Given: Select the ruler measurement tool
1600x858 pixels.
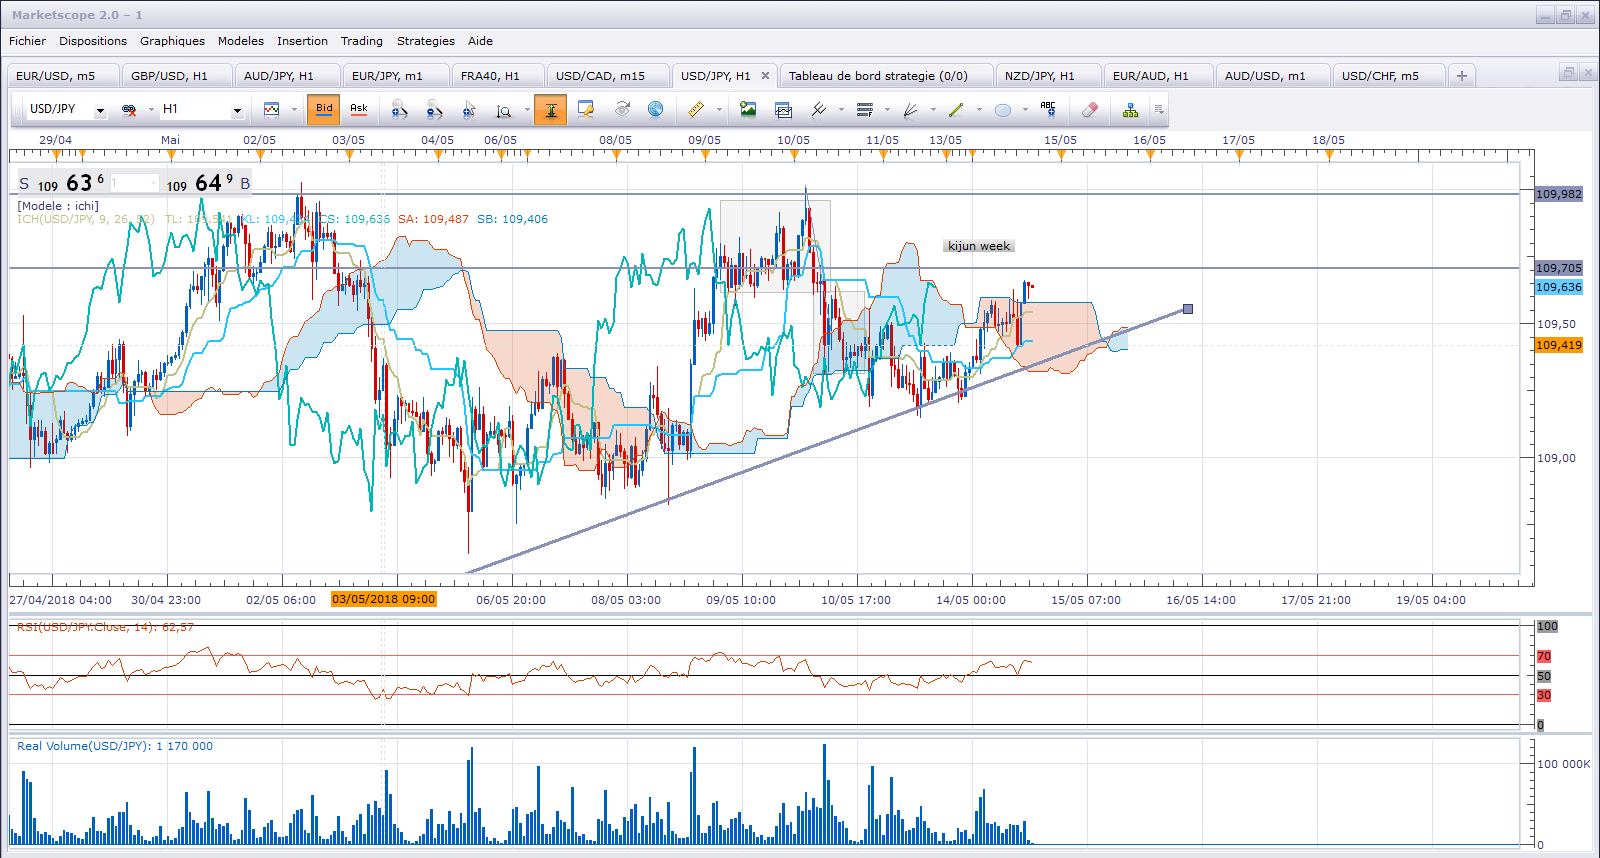Looking at the screenshot, I should tap(696, 110).
